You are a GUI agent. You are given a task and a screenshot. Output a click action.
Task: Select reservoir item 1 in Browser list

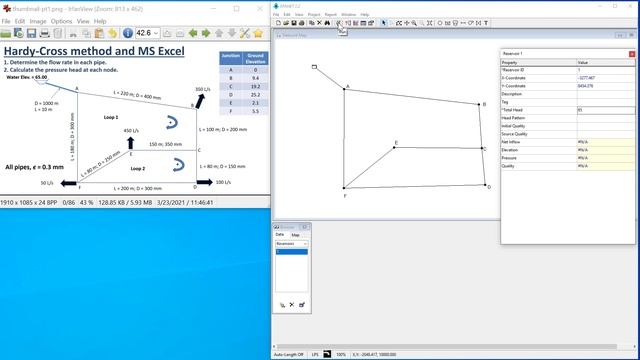coord(291,252)
